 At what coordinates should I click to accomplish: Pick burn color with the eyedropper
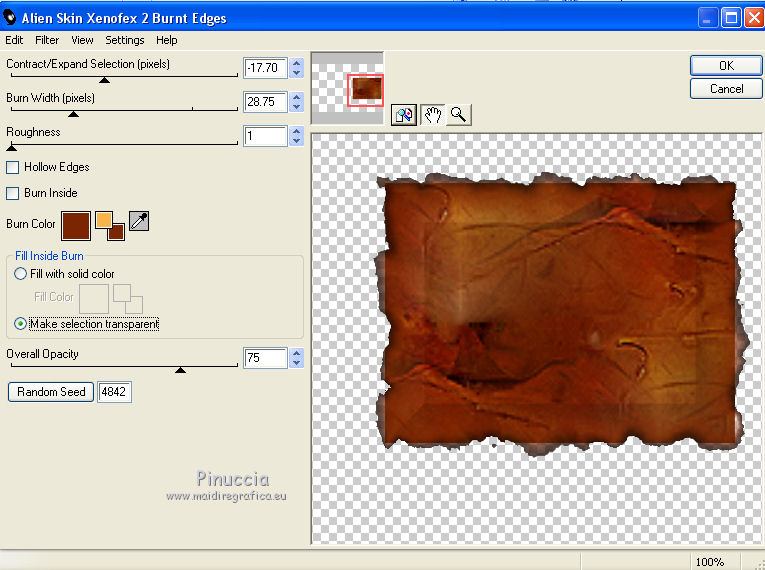(x=139, y=223)
